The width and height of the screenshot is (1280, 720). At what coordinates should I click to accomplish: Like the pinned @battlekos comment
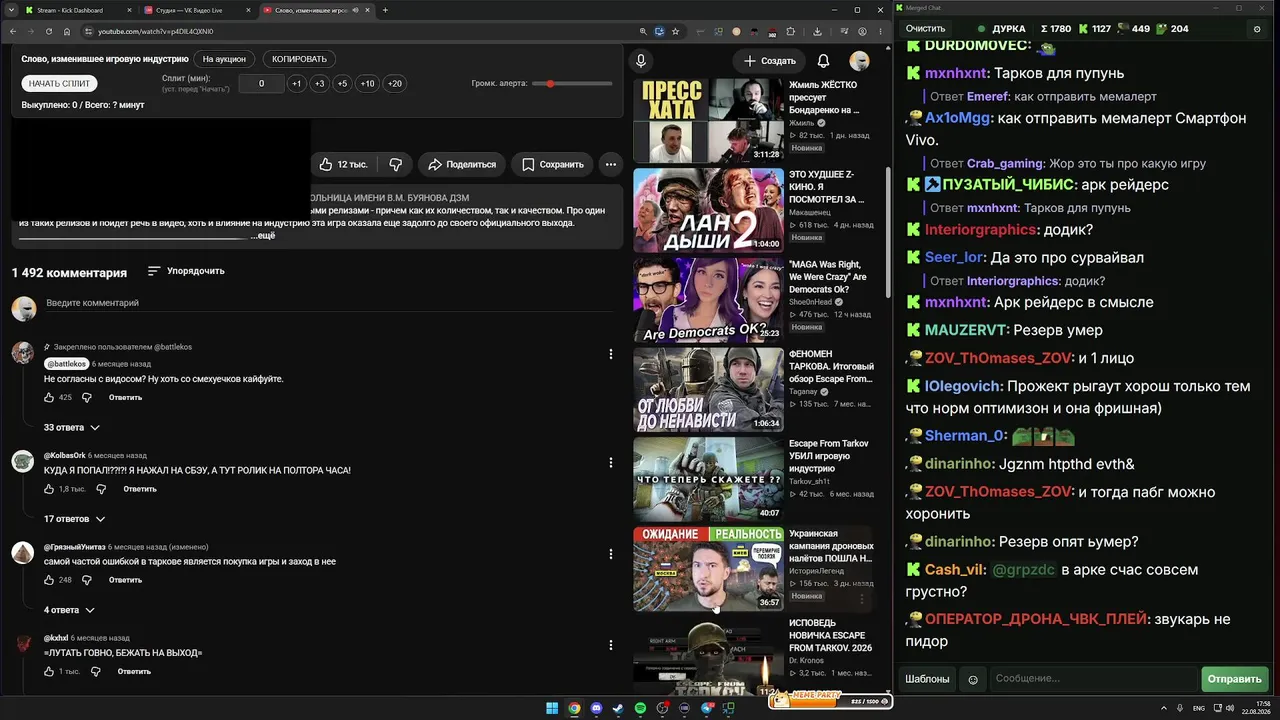[x=49, y=397]
